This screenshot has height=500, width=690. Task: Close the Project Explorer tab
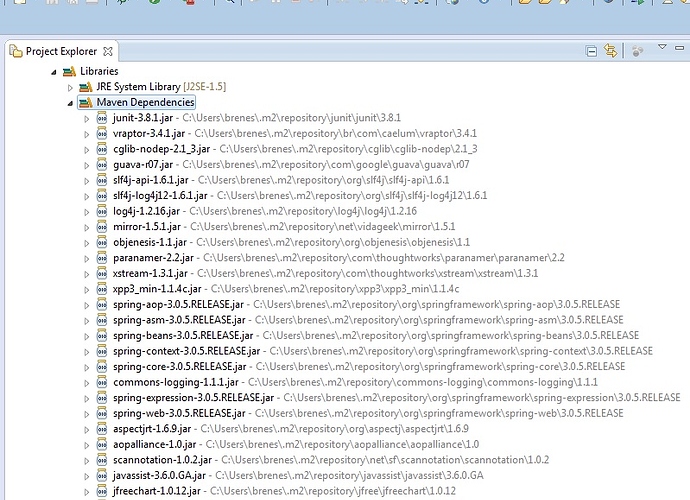tap(107, 51)
